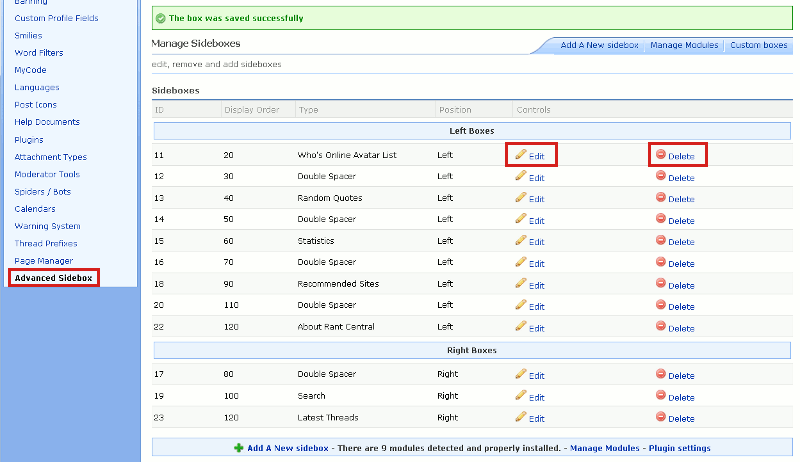Click the red delete icon for Recommended Sites

(x=660, y=283)
